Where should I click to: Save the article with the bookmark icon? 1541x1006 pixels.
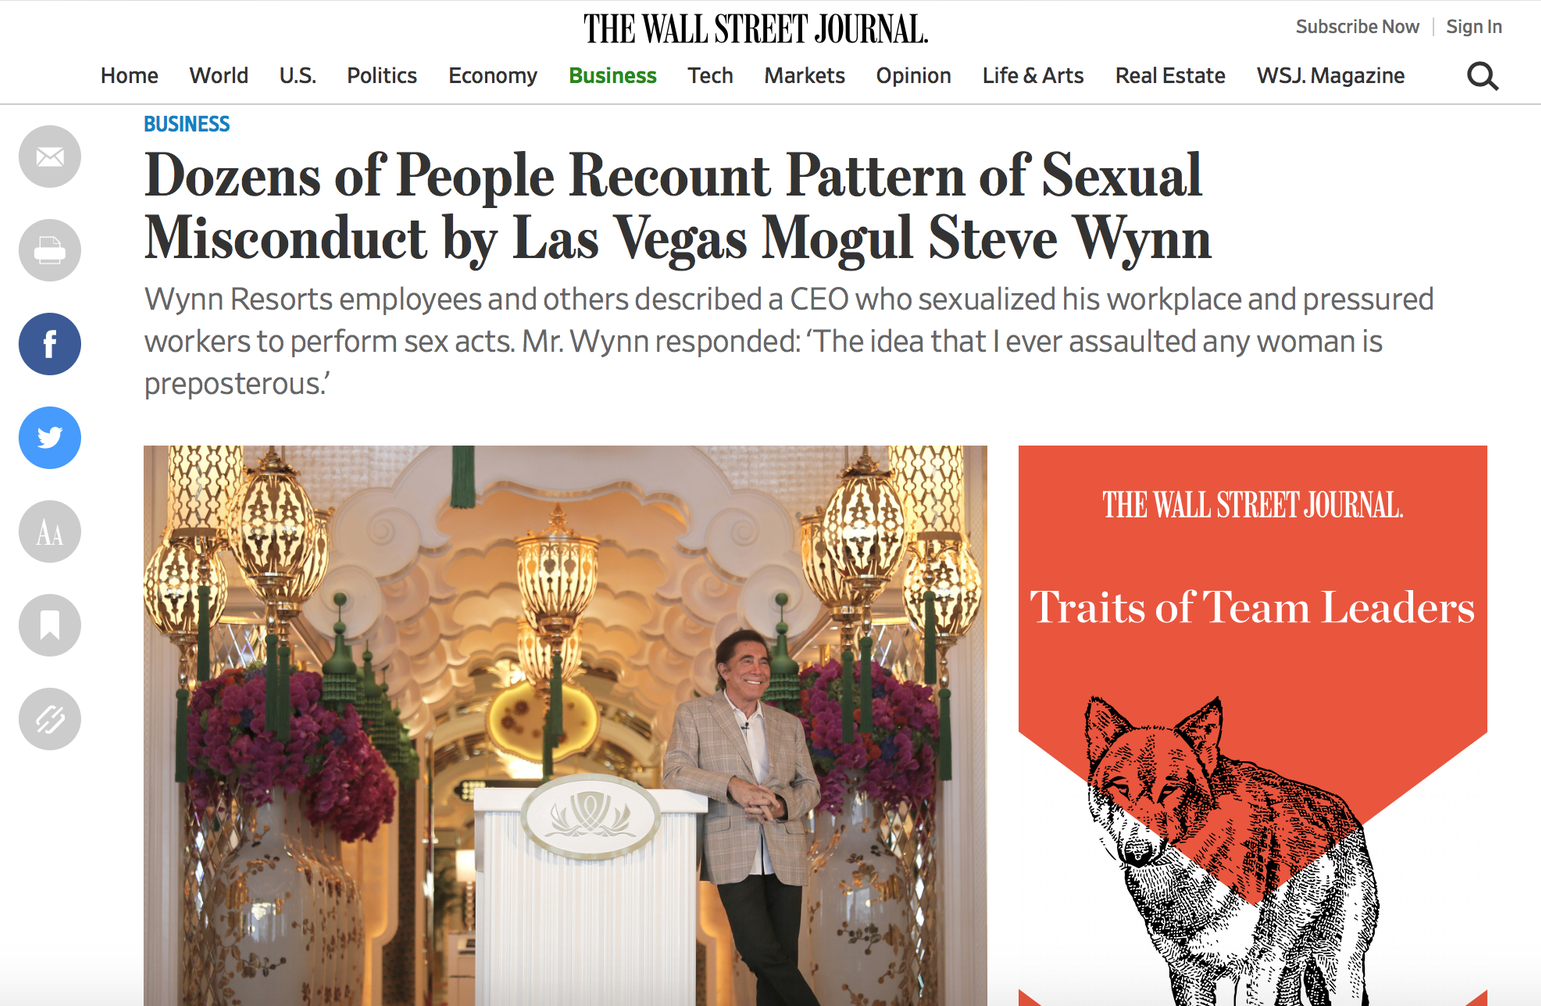50,625
